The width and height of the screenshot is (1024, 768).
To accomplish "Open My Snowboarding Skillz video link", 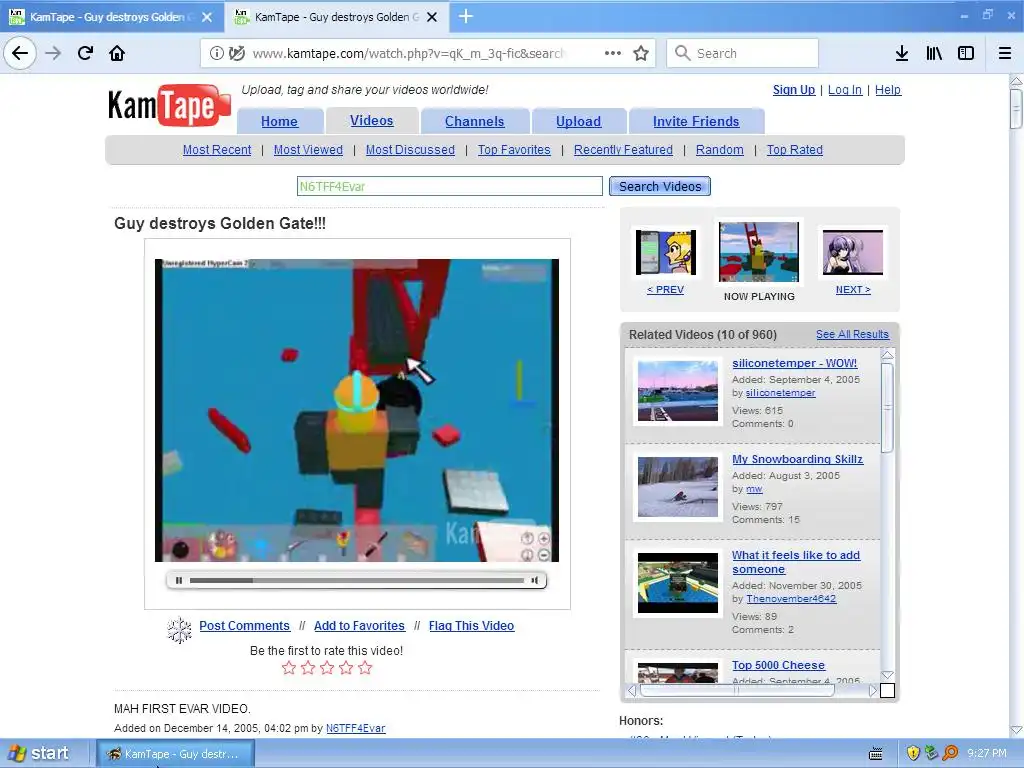I will click(x=797, y=459).
